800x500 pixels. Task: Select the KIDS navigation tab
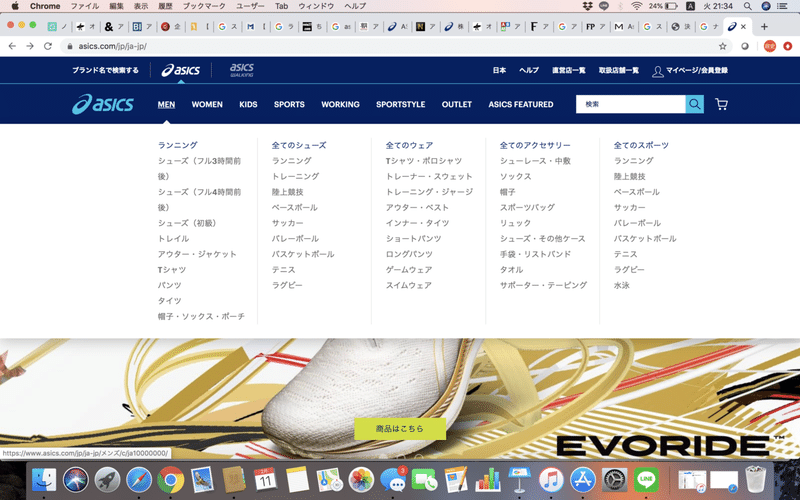tap(248, 104)
